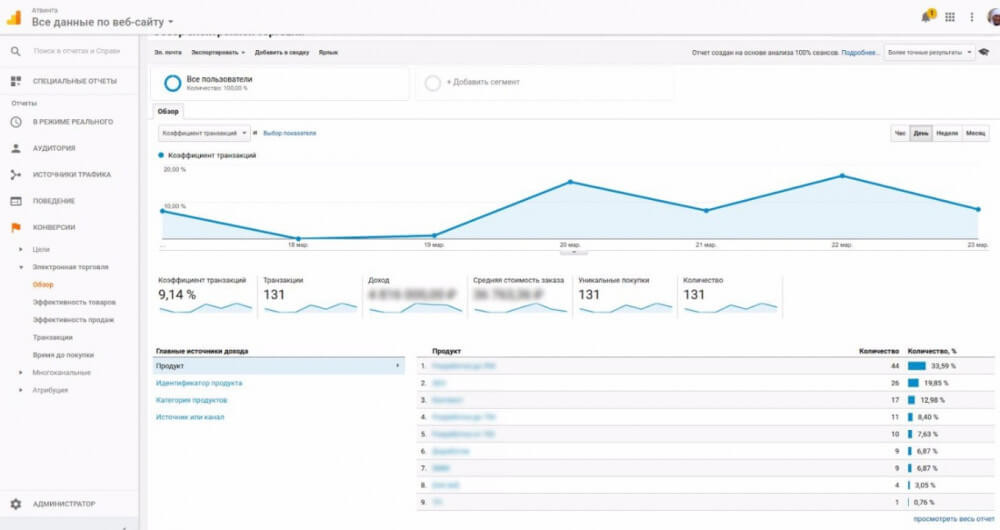The height and width of the screenshot is (530, 1000).
Task: Click Эл. почта in the toolbar
Action: tap(168, 52)
